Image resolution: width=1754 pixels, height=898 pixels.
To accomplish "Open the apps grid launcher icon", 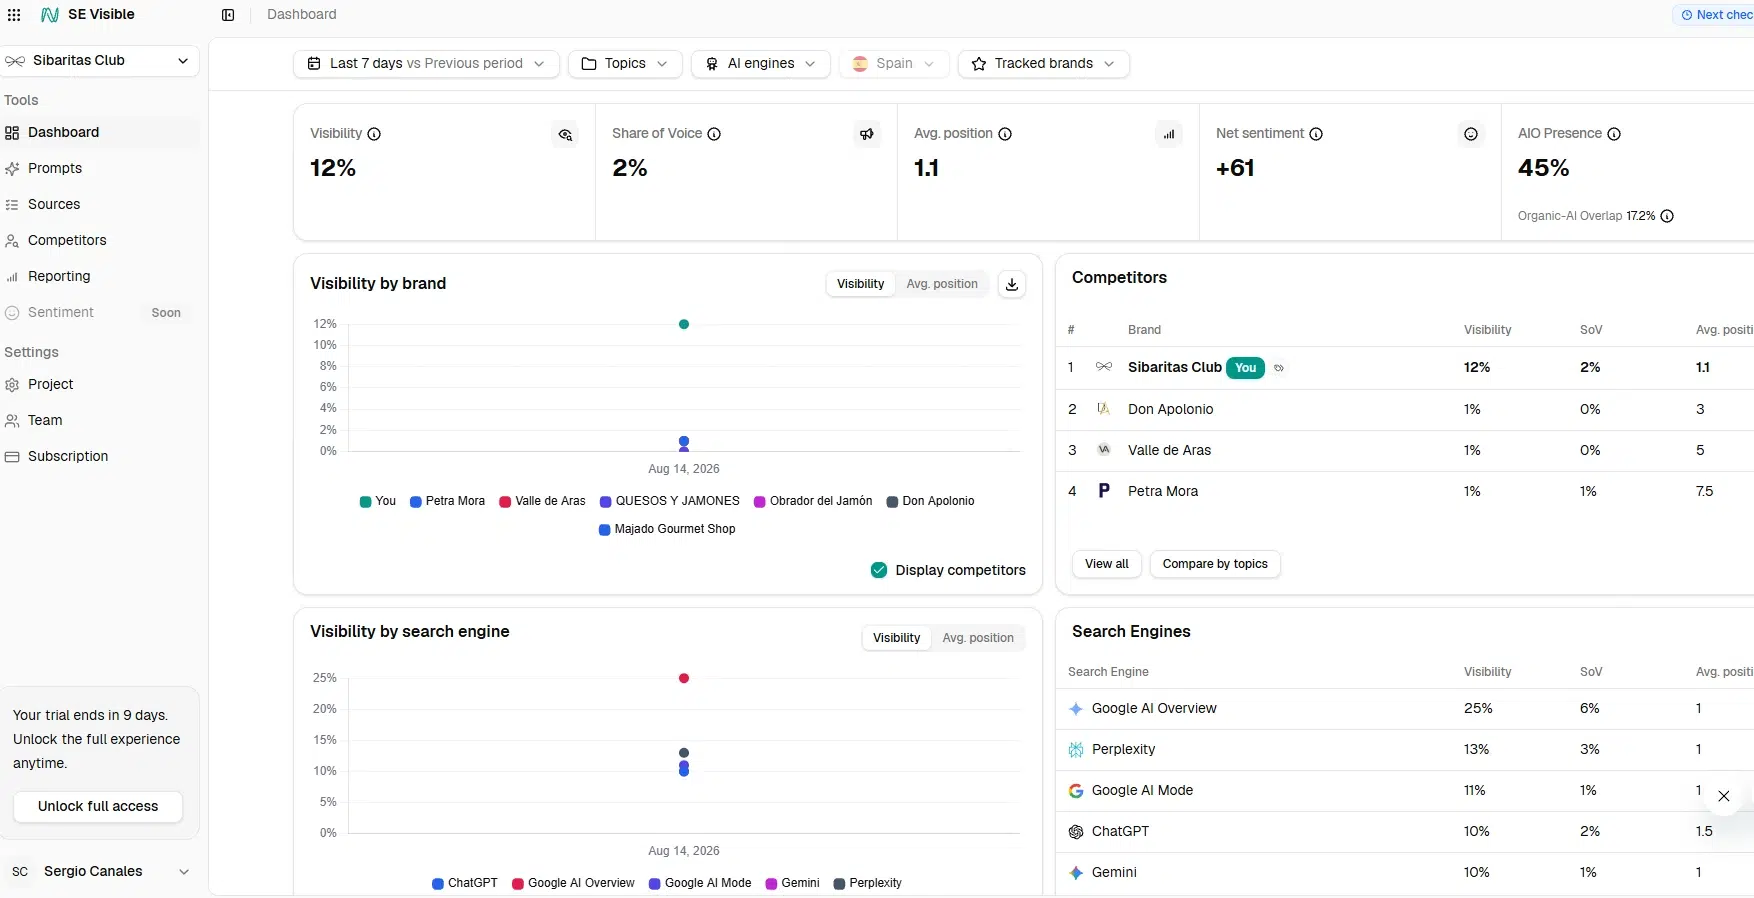I will pyautogui.click(x=14, y=15).
